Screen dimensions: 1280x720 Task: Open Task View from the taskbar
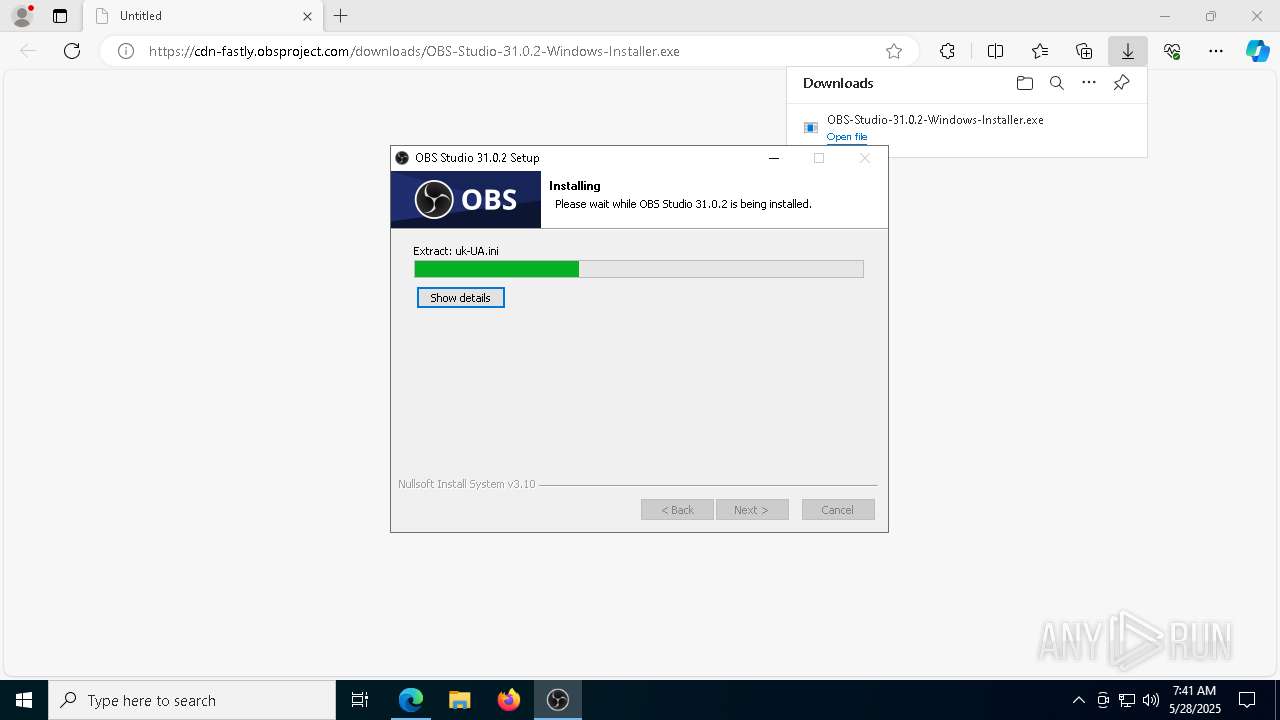pyautogui.click(x=360, y=700)
